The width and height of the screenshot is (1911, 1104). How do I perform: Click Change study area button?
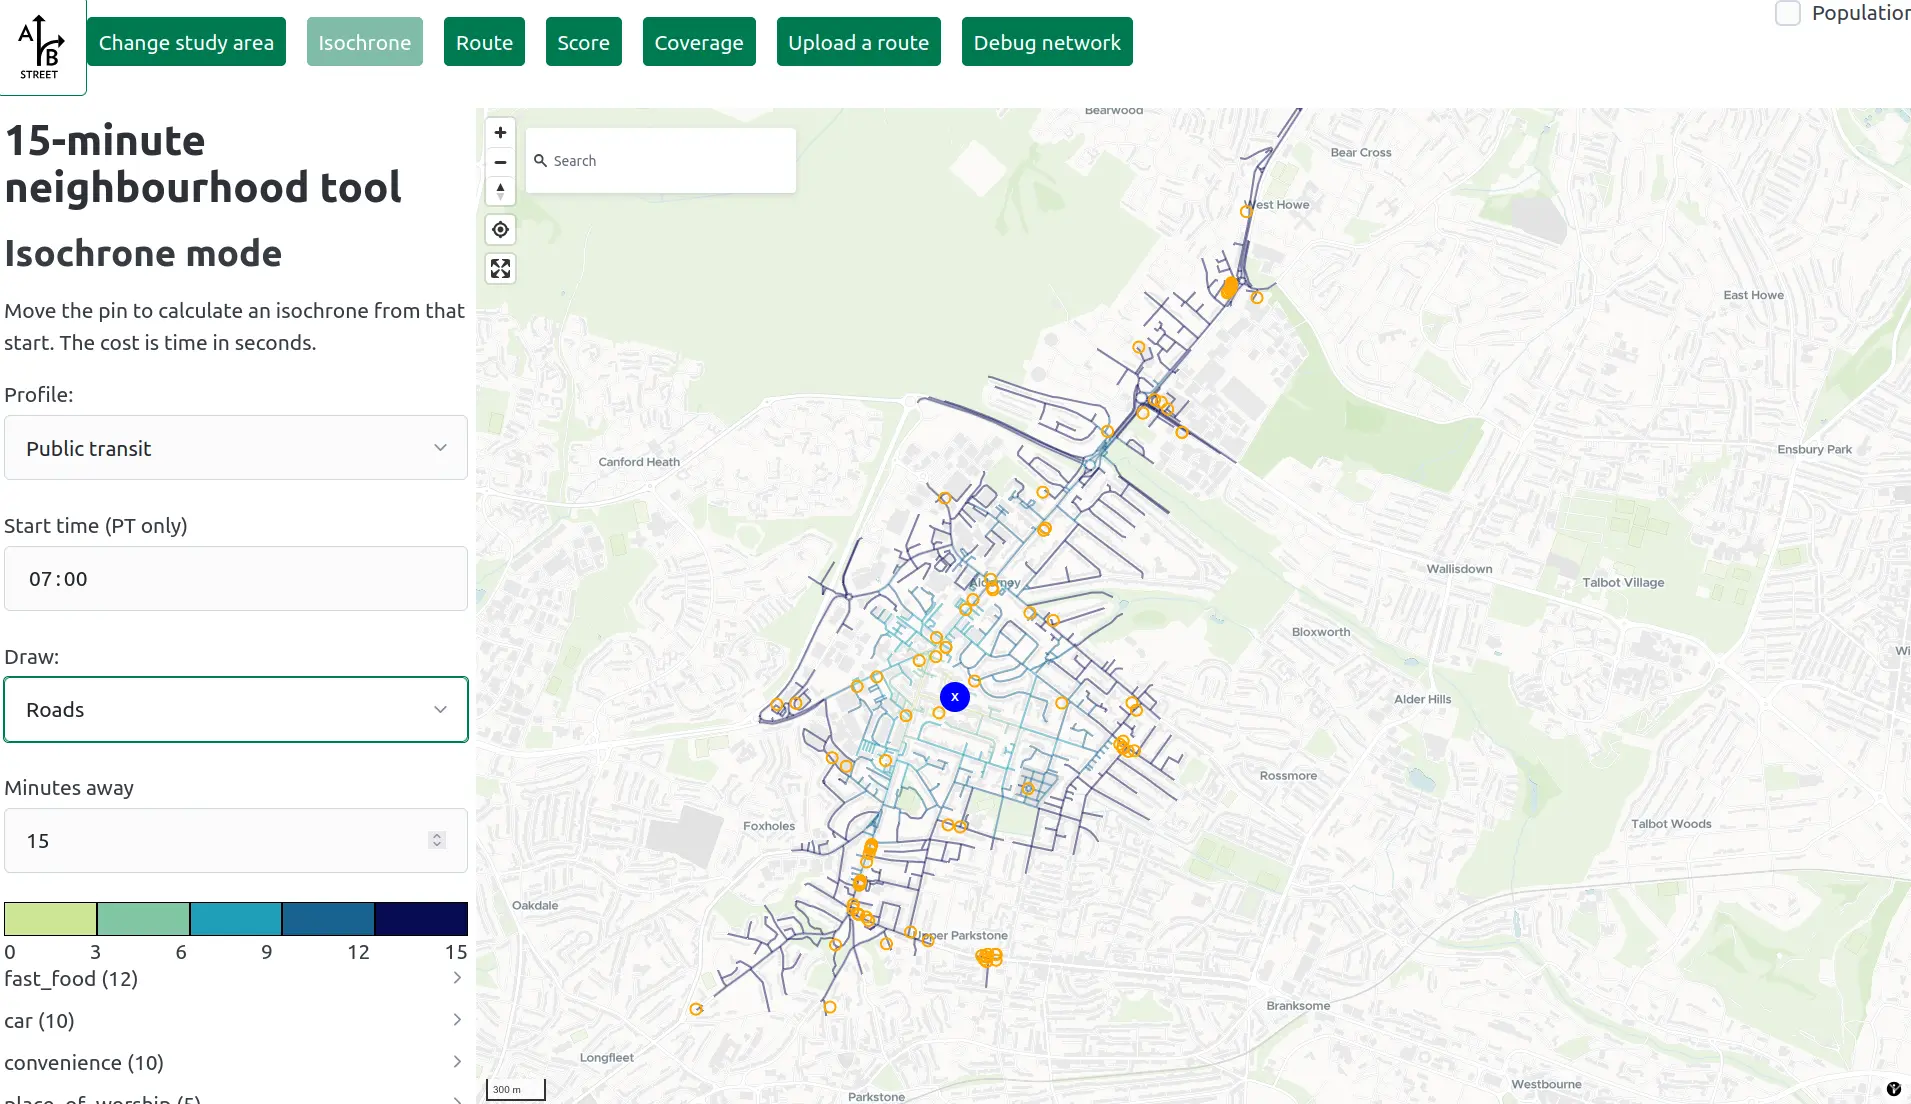[x=186, y=42]
